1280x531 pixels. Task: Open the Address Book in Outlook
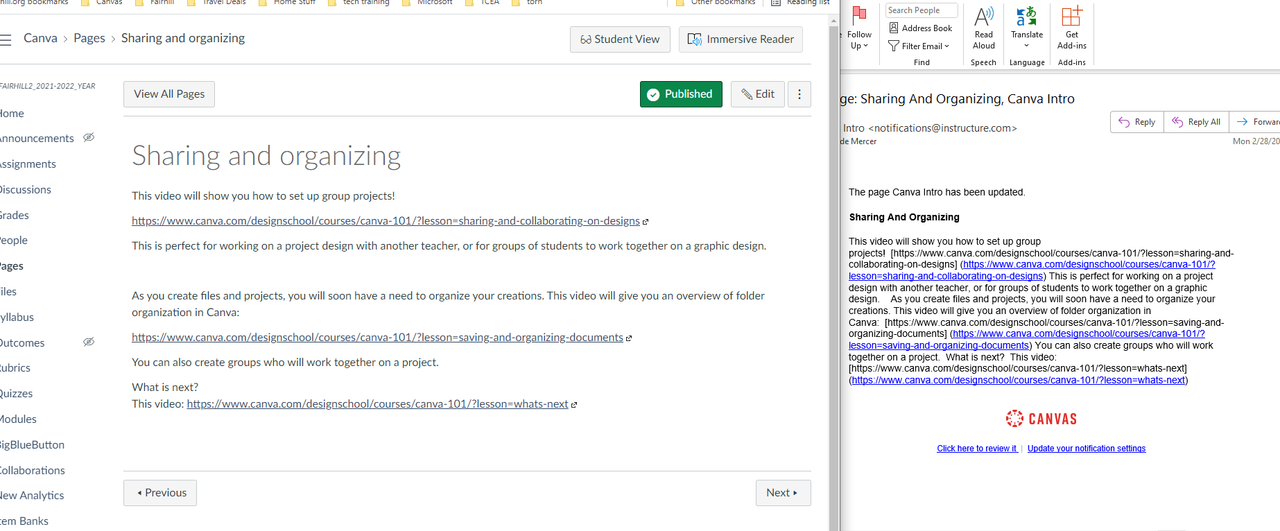920,28
